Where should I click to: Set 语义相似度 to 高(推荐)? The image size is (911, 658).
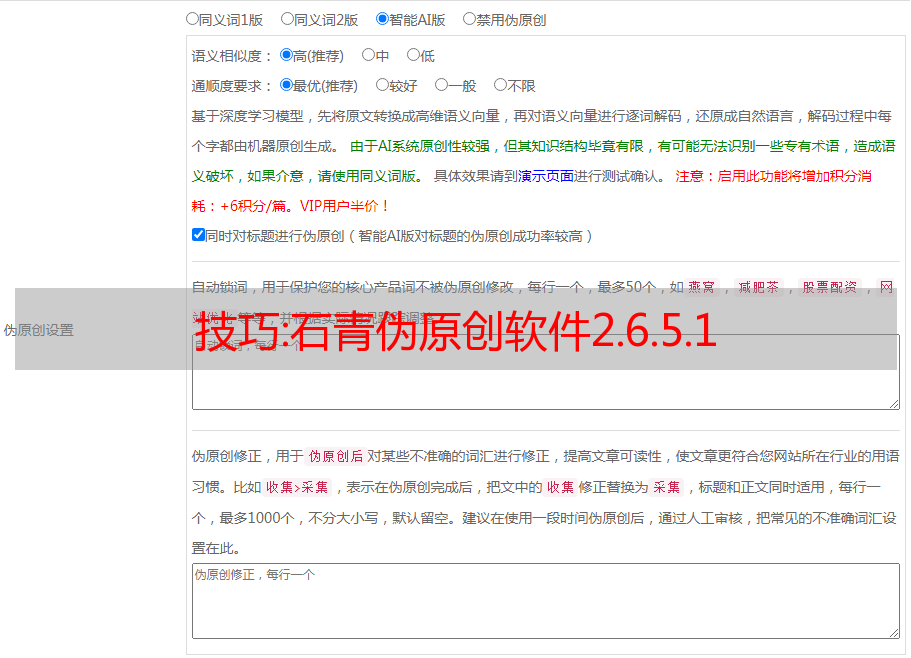286,55
